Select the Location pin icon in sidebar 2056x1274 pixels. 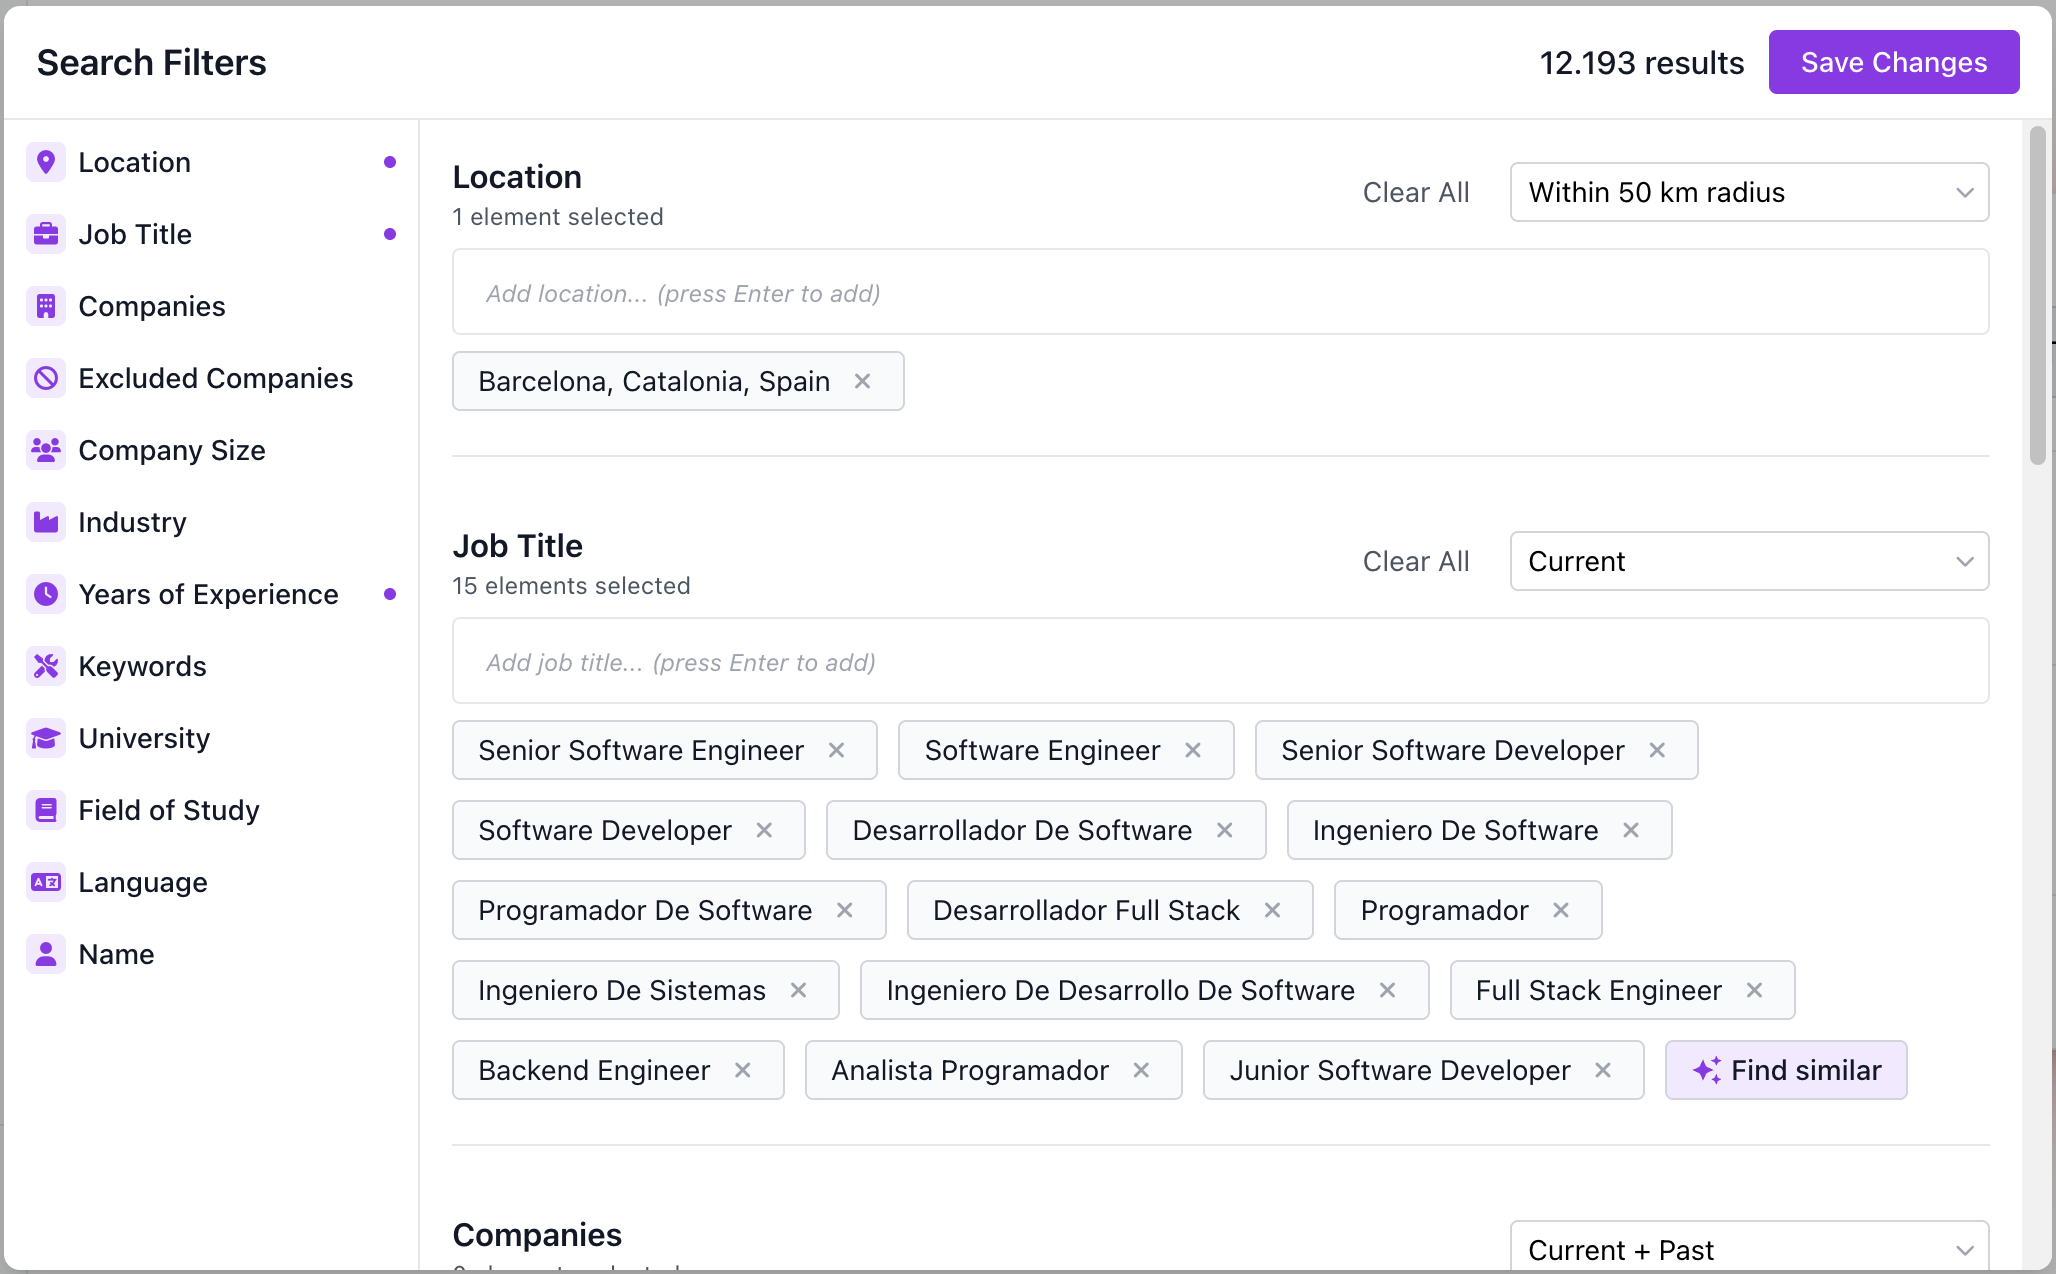[46, 161]
